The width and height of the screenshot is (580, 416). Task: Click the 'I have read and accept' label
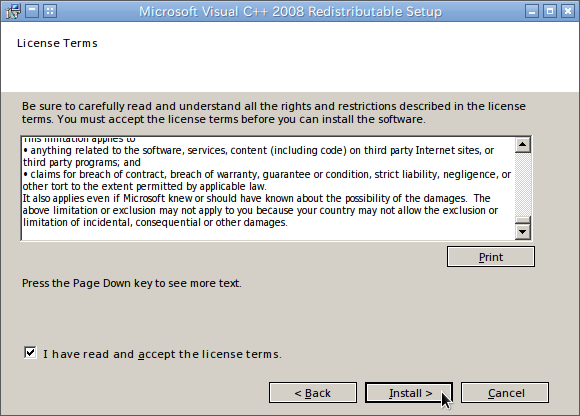pos(162,354)
